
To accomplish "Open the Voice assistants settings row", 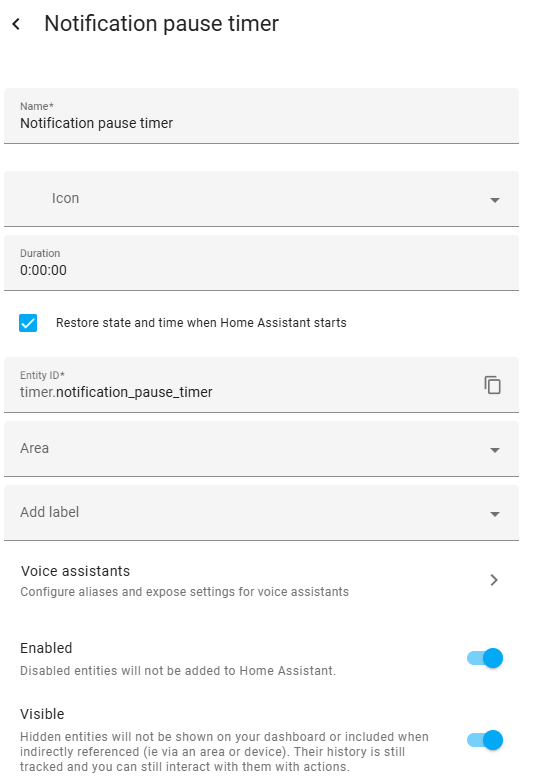I will click(x=262, y=581).
